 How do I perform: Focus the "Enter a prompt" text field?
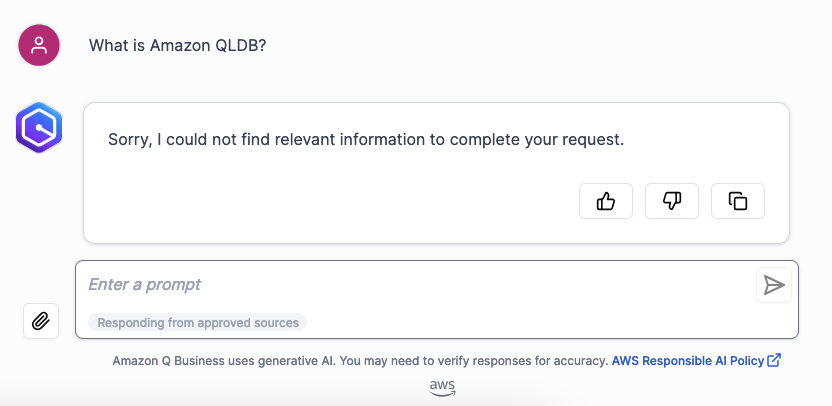[x=400, y=285]
